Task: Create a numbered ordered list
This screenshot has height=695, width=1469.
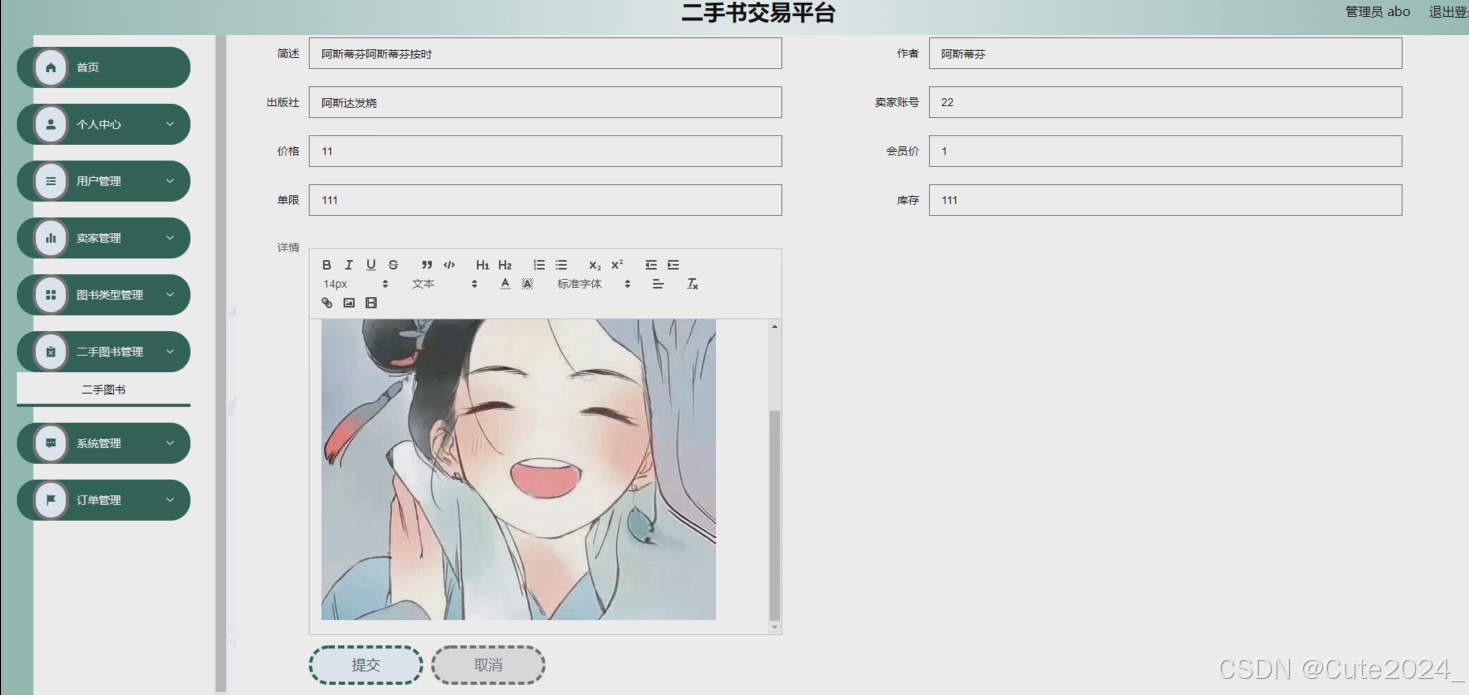Action: click(539, 265)
